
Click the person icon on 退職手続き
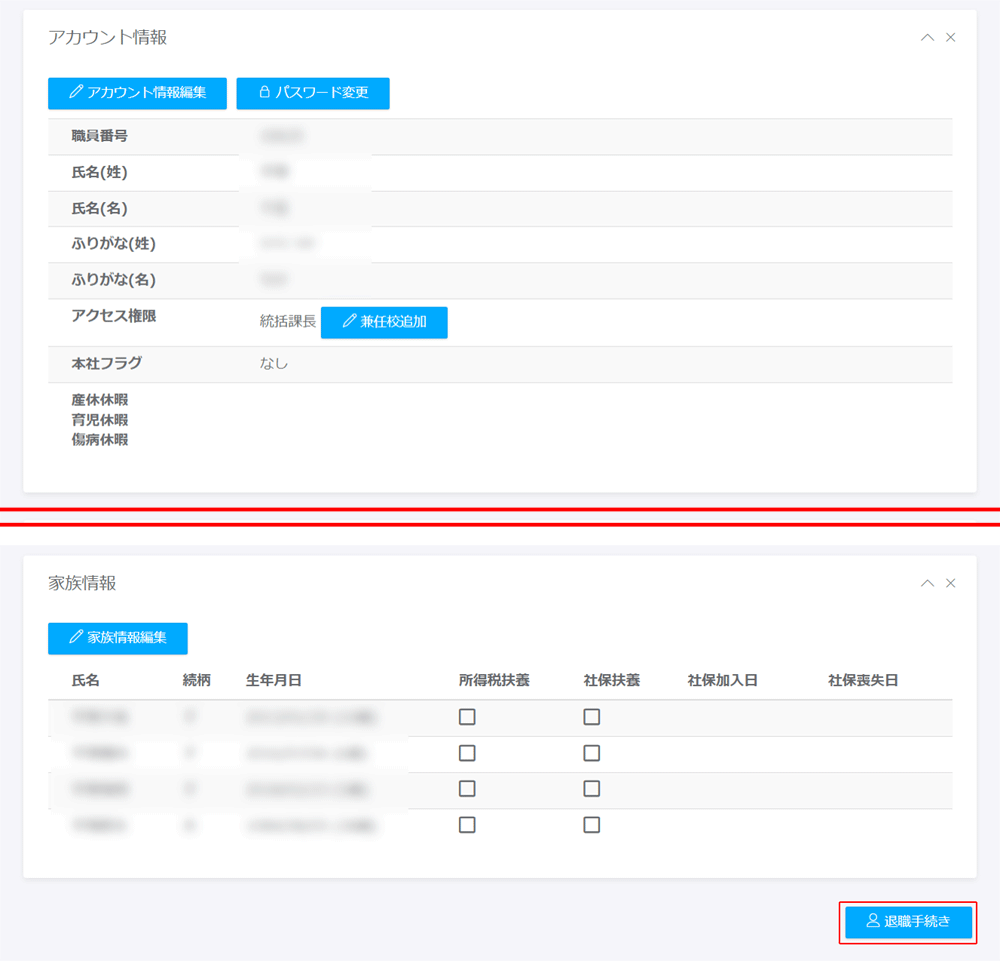873,921
